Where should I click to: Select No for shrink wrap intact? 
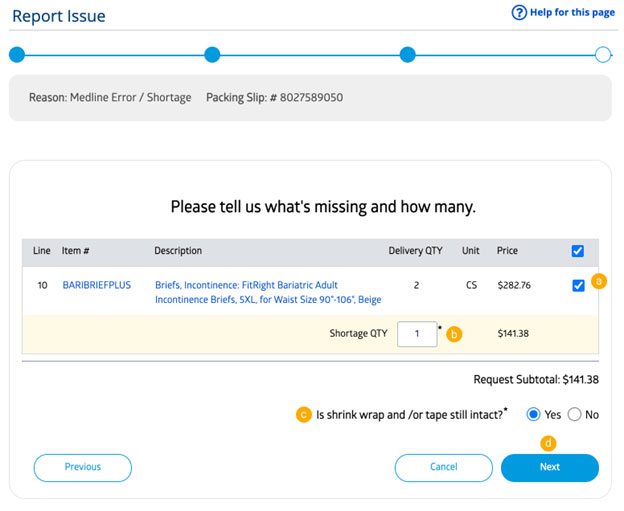[574, 415]
